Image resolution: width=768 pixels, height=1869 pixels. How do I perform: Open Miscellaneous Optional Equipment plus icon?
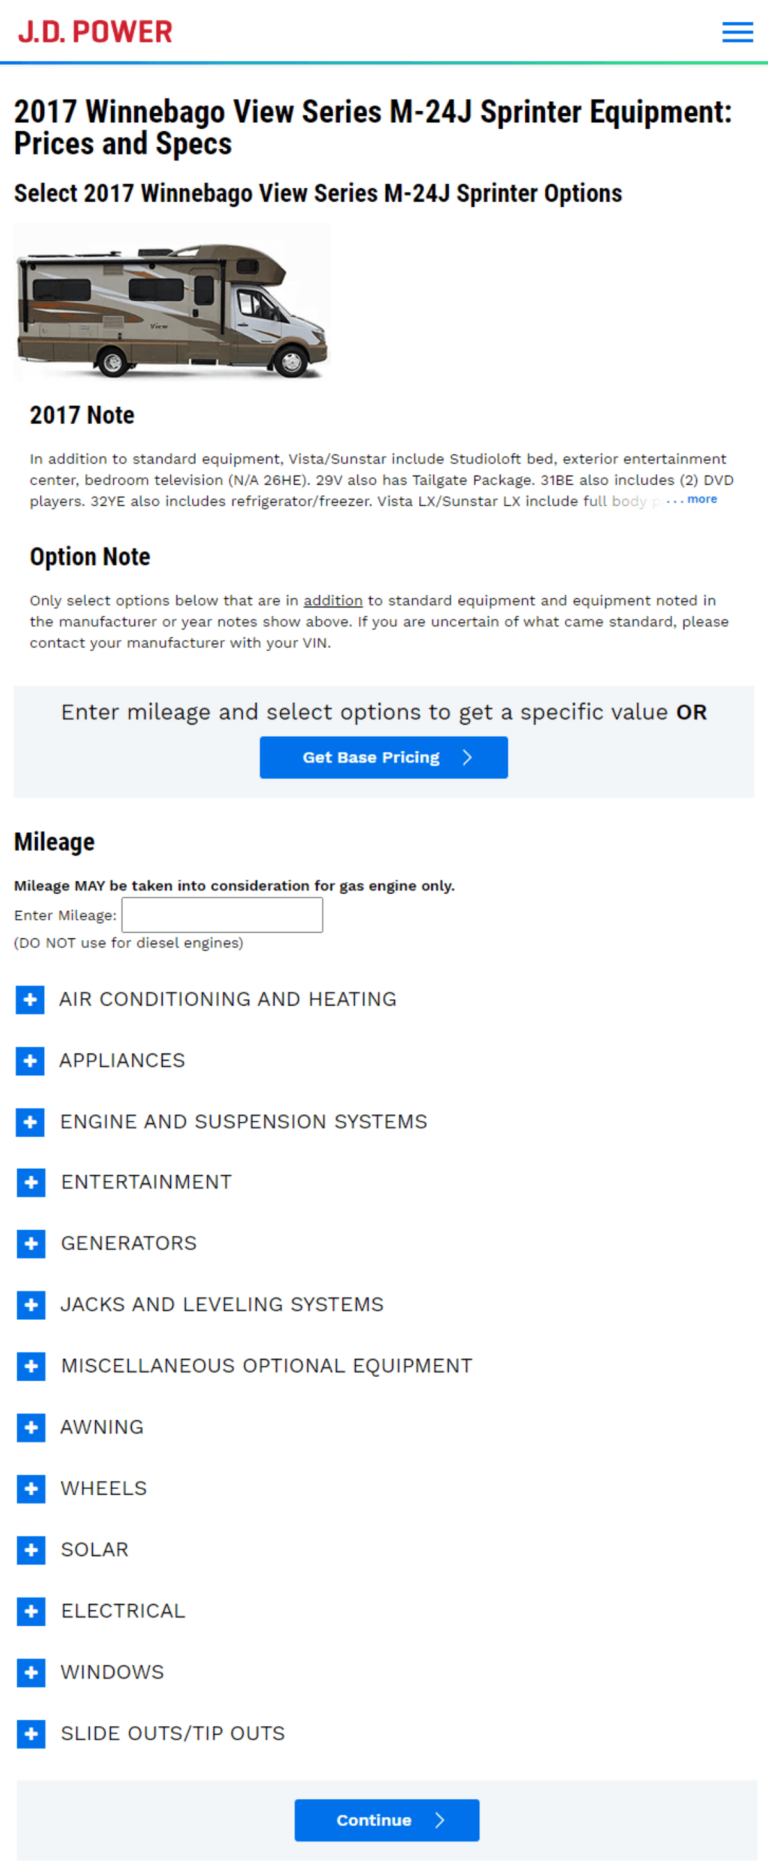click(x=30, y=1366)
